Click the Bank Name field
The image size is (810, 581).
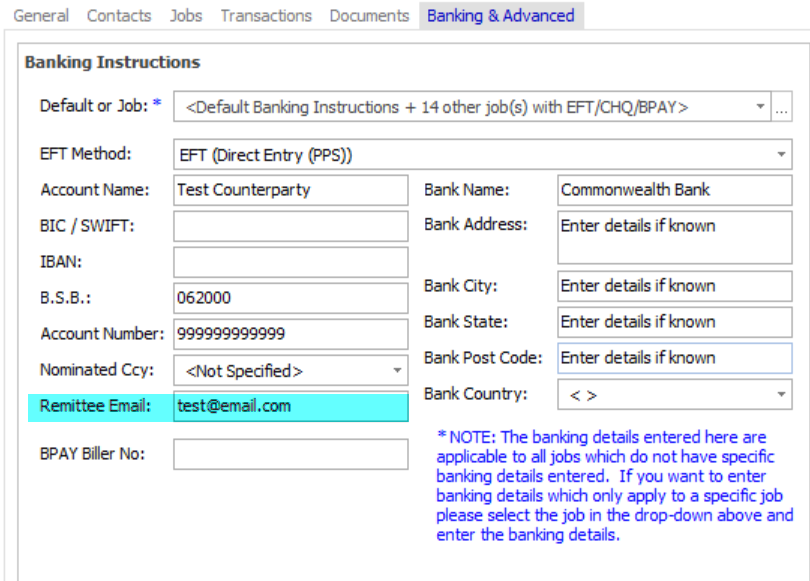pyautogui.click(x=674, y=190)
